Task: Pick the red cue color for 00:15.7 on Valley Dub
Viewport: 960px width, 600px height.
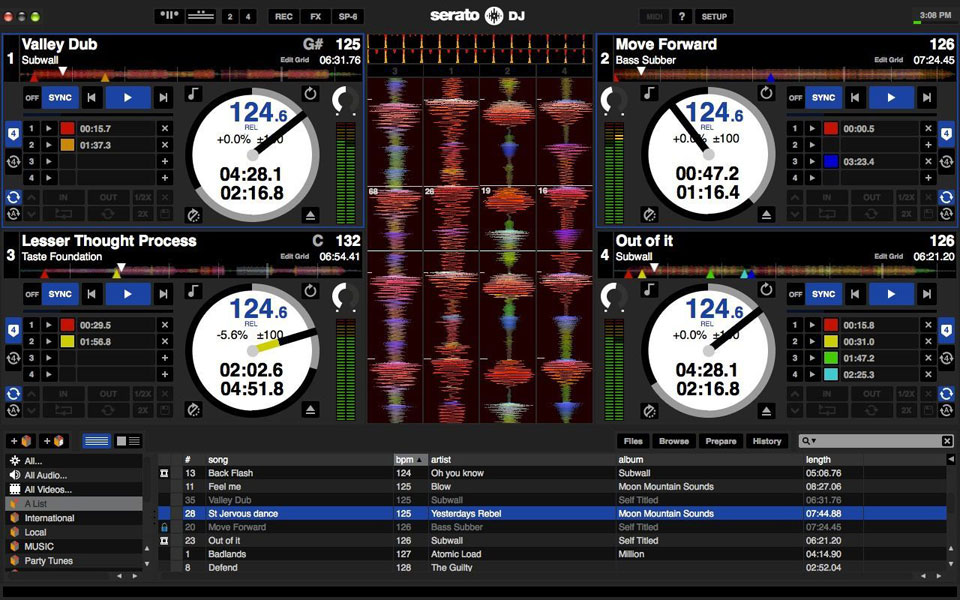Action: tap(67, 129)
